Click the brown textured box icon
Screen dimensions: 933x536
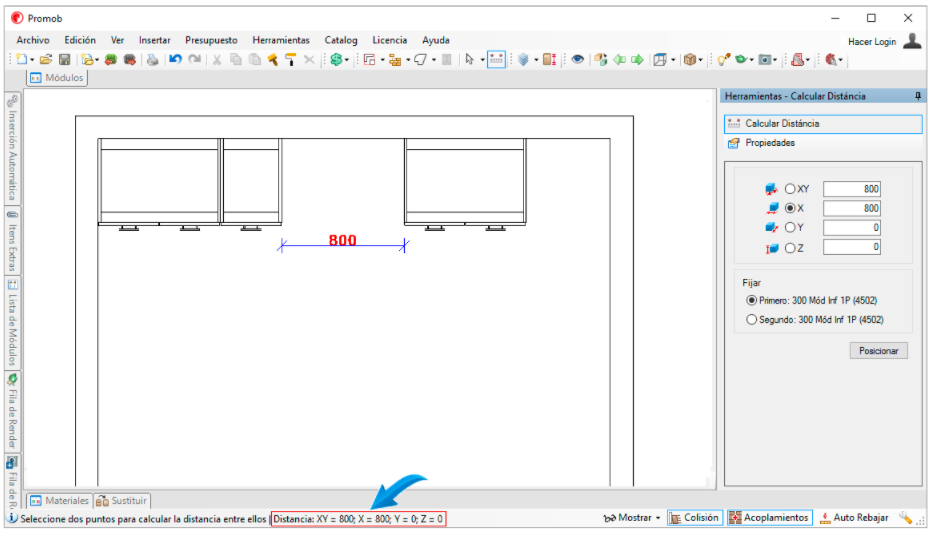pos(690,59)
